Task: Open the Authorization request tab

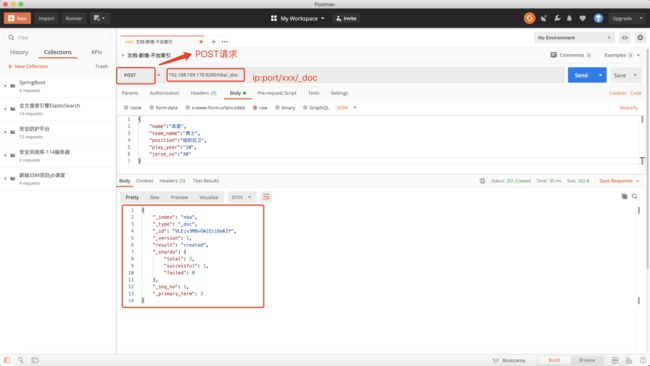Action: tap(164, 93)
